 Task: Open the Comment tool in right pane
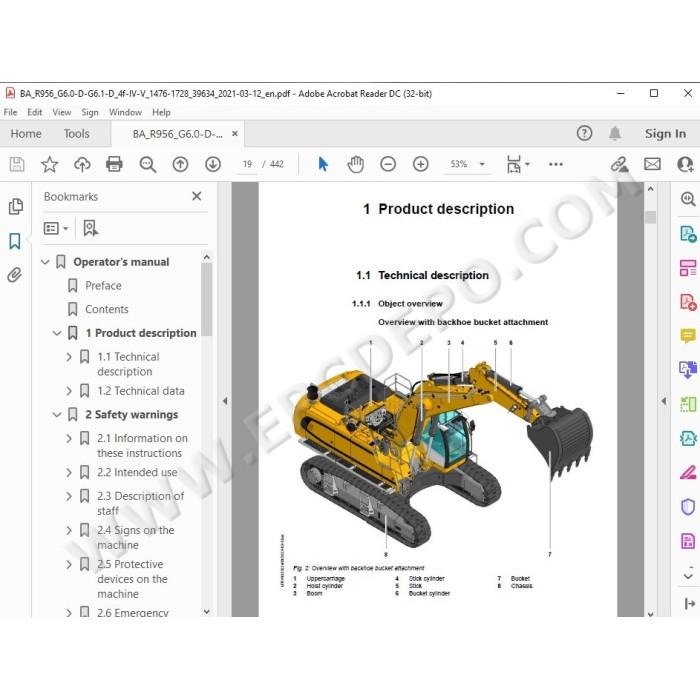[688, 336]
